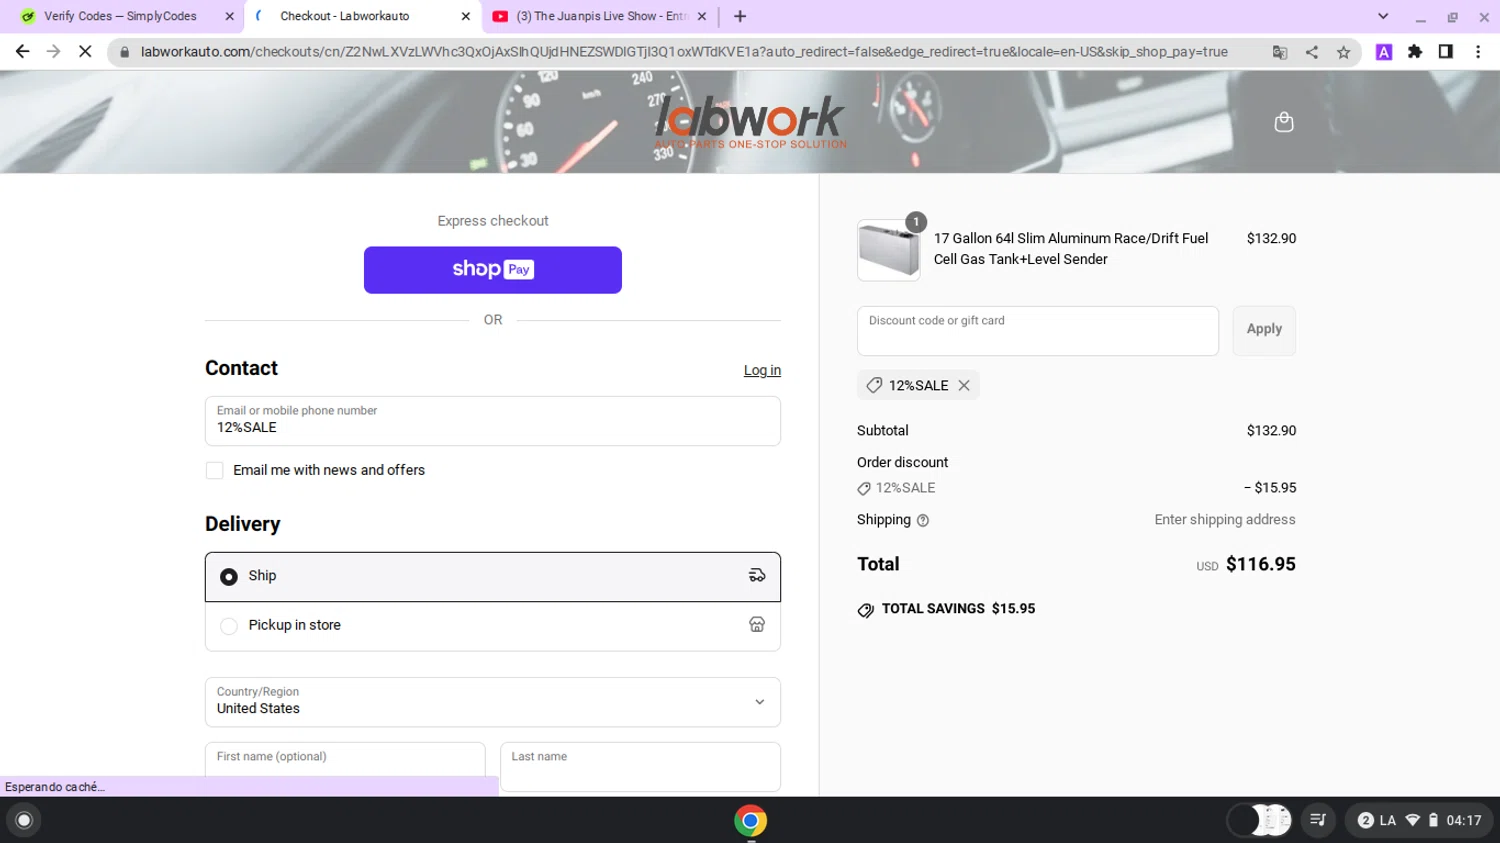
Task: Toggle the browser side panel
Action: tap(1446, 52)
